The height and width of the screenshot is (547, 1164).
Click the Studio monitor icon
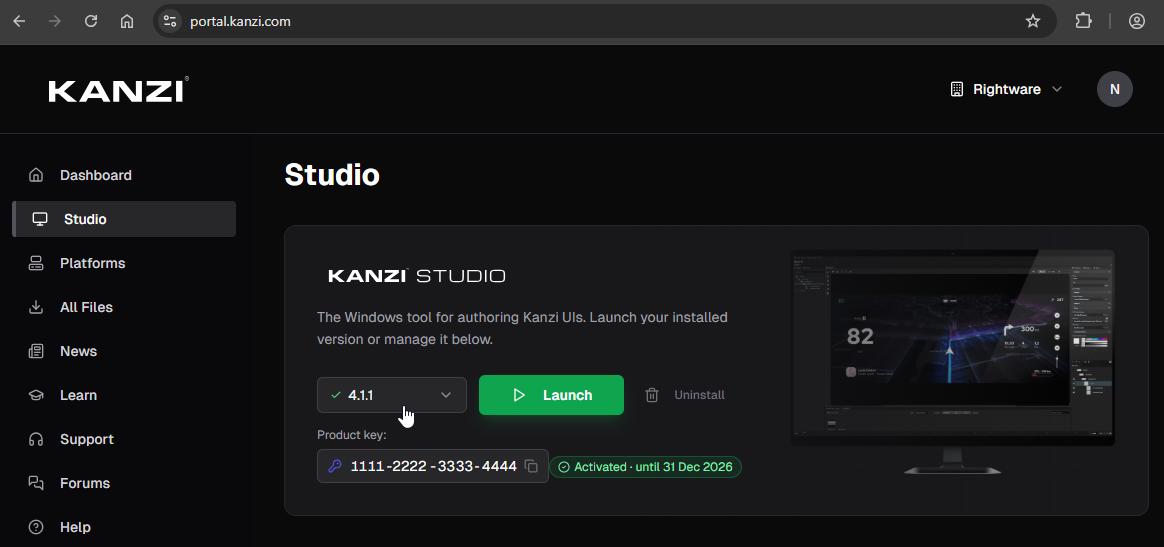pos(39,219)
